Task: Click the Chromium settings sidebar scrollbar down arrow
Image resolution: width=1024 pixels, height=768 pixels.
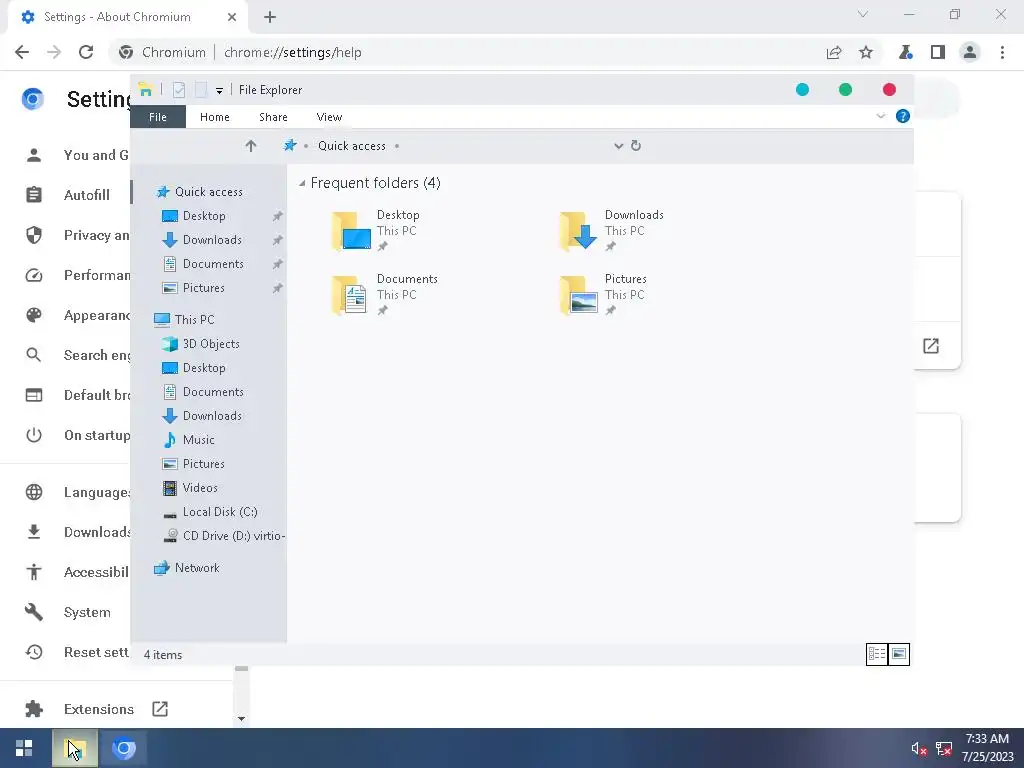Action: (x=242, y=718)
